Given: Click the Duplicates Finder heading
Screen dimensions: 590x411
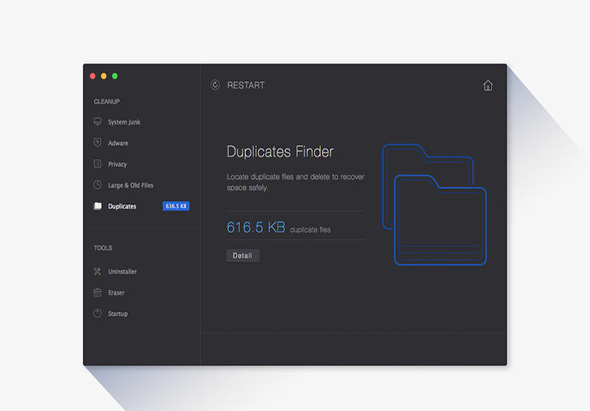Looking at the screenshot, I should pos(280,152).
